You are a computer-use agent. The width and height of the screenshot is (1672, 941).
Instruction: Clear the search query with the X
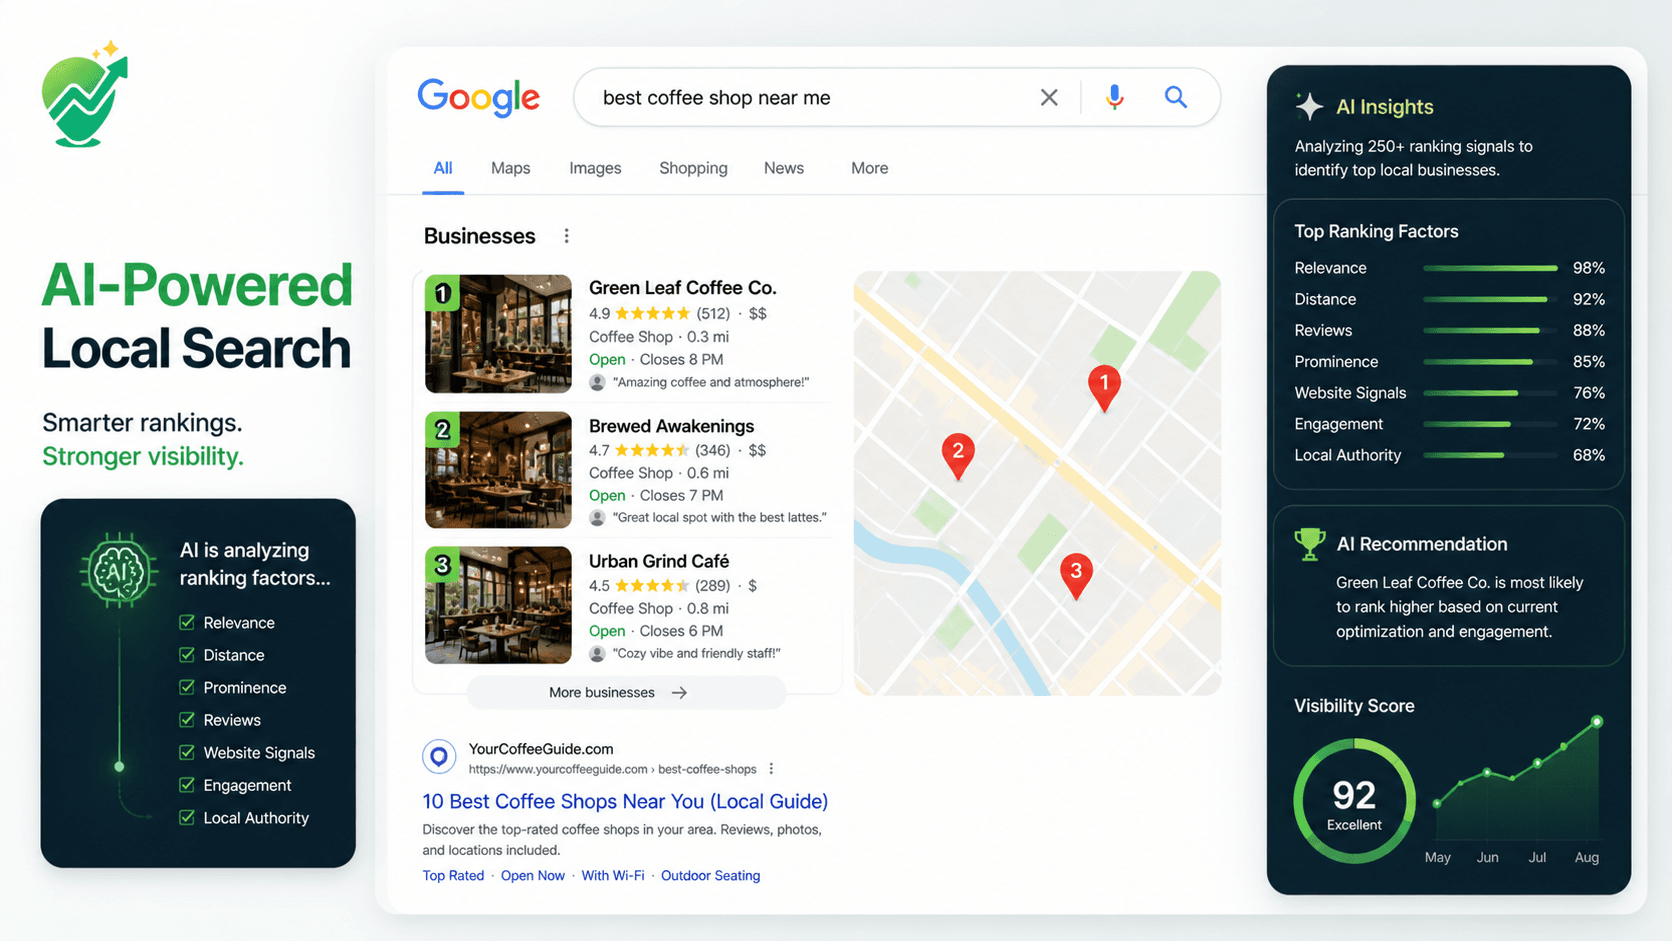coord(1049,97)
